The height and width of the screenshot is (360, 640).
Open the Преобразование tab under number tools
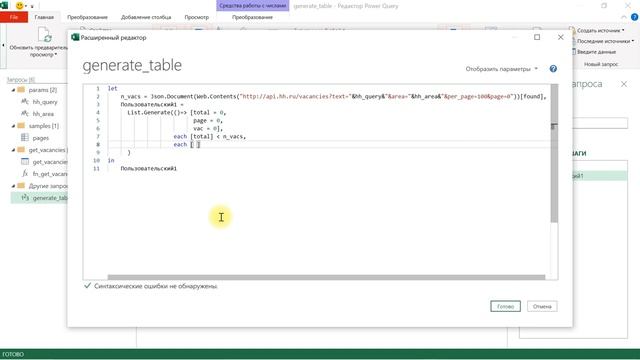[x=252, y=17]
